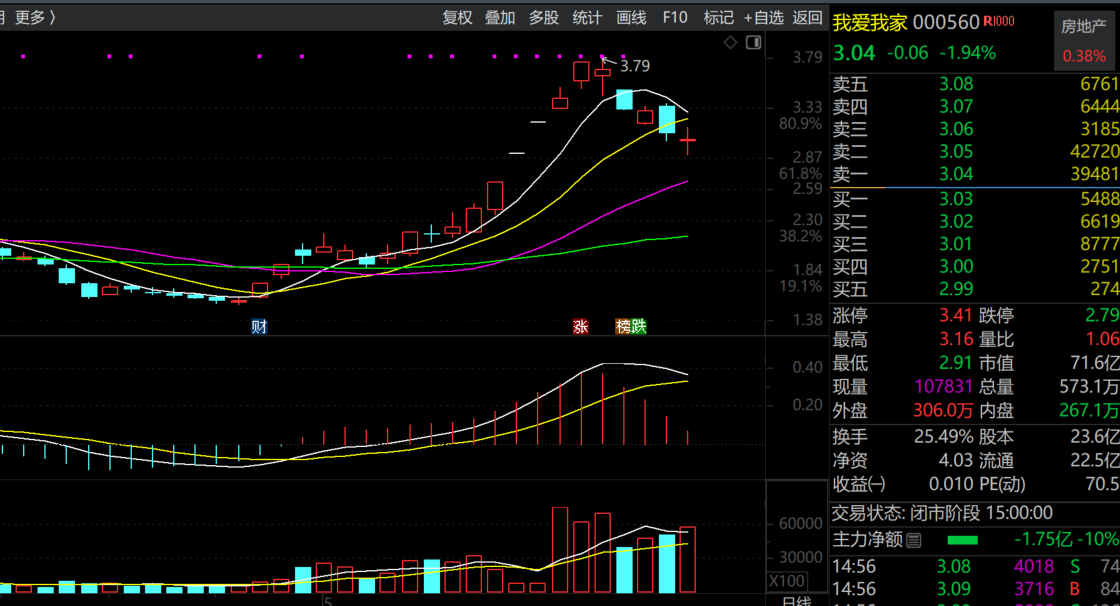Select the 多股 view
This screenshot has height=606, width=1120.
(x=544, y=17)
